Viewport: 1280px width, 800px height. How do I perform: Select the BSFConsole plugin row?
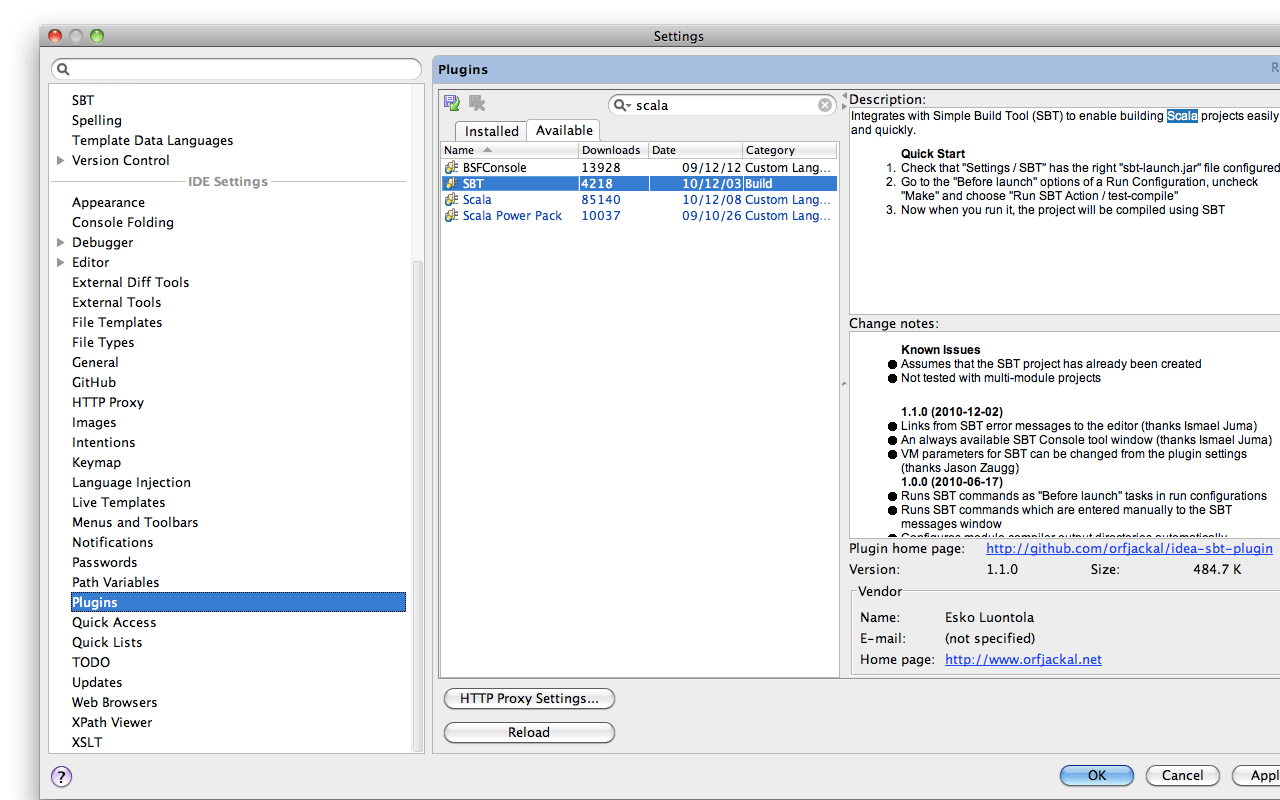[x=639, y=168]
